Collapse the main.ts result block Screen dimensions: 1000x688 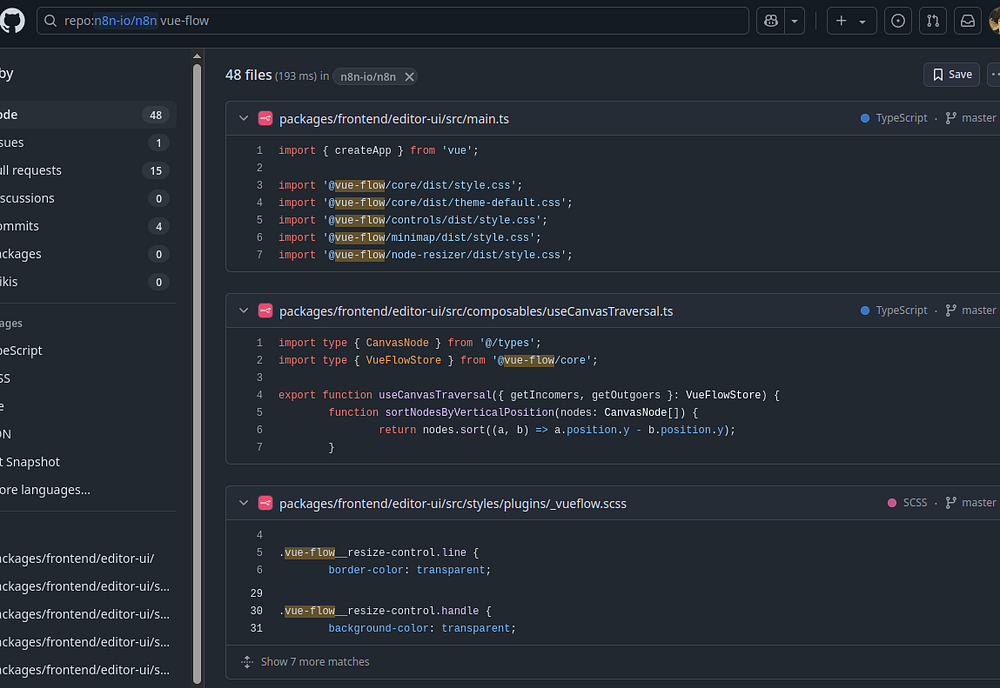pyautogui.click(x=243, y=119)
